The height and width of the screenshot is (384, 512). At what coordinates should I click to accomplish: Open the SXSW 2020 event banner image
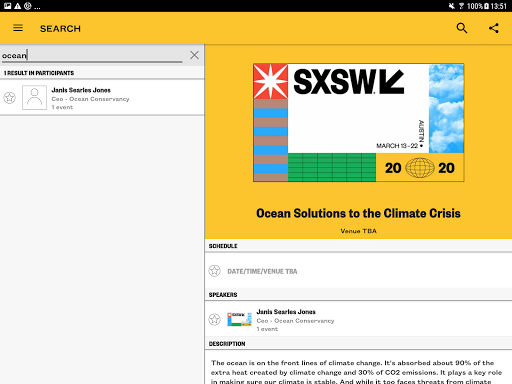(358, 123)
